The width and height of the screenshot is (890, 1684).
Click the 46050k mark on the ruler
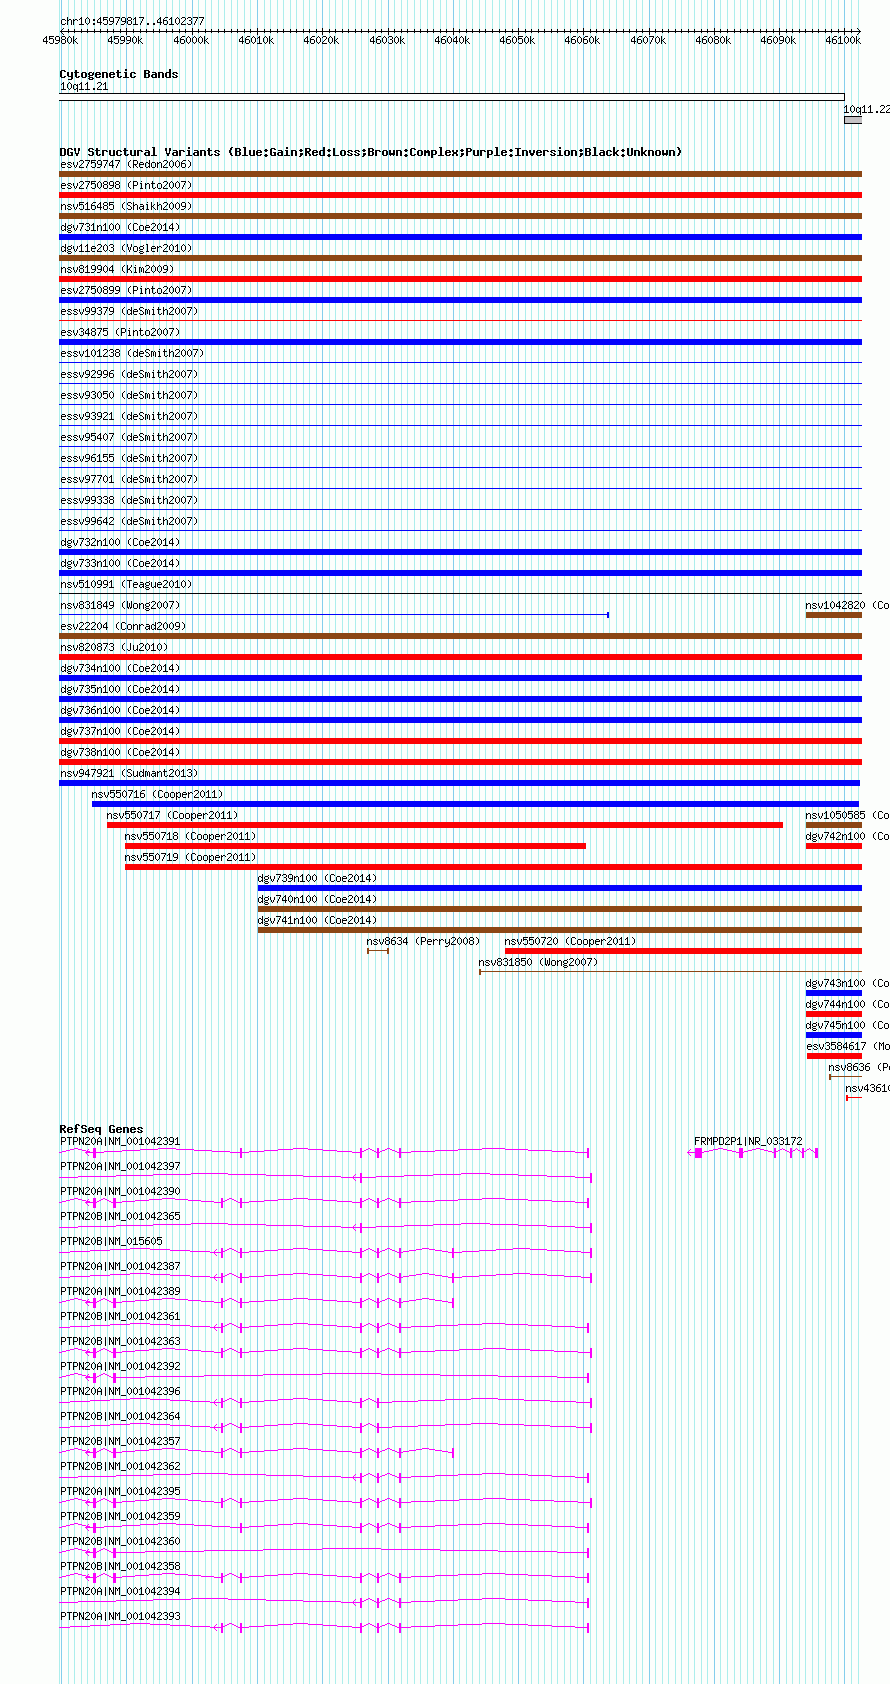pos(517,40)
